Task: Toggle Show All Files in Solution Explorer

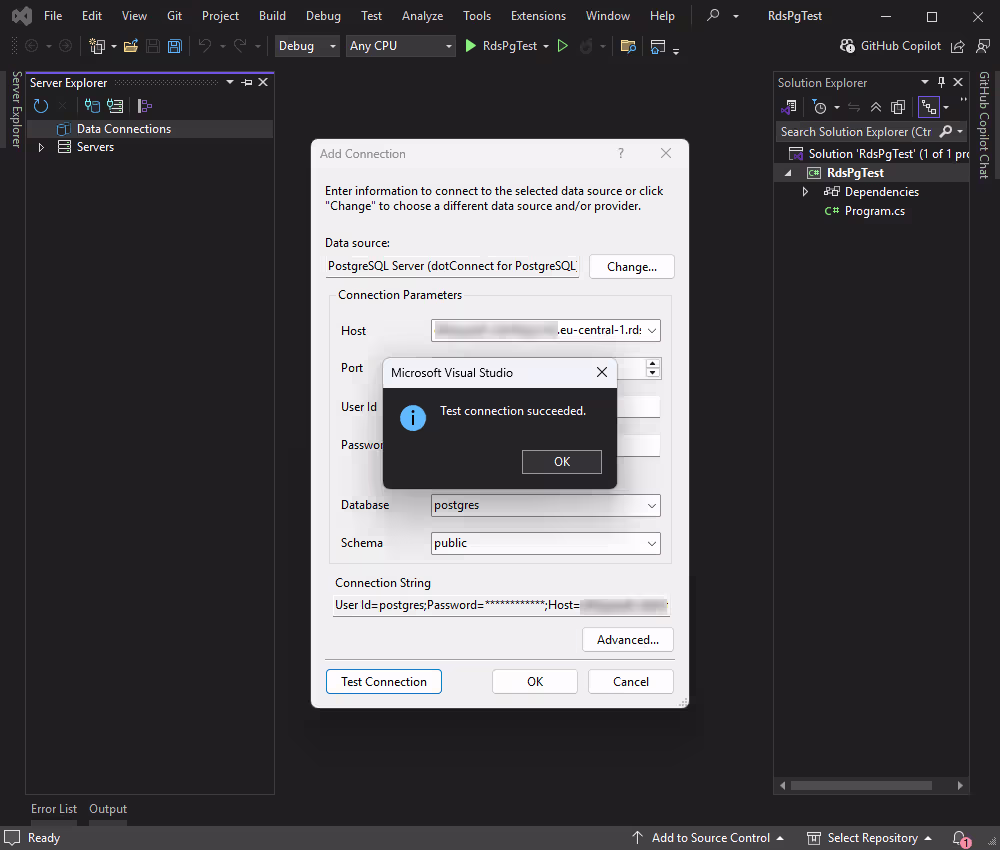Action: (x=897, y=106)
